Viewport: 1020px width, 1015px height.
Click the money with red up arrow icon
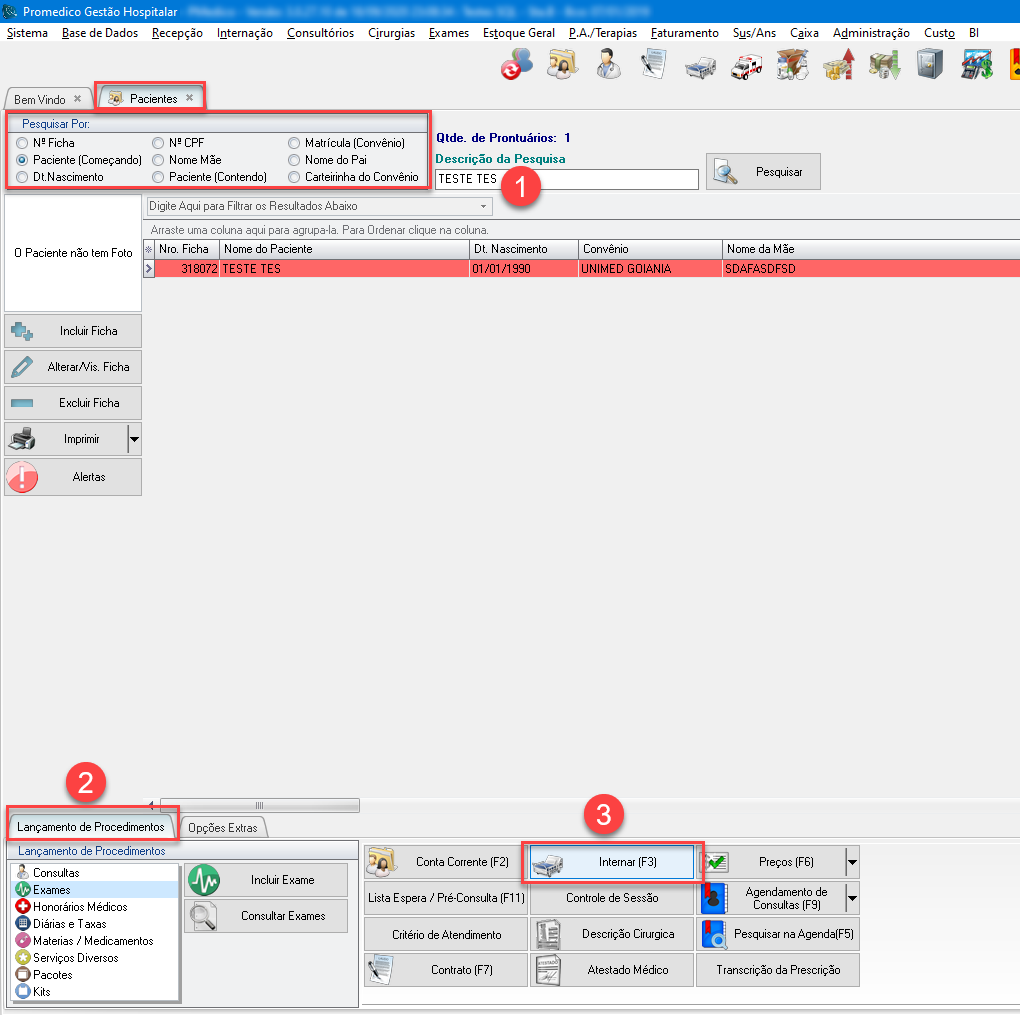pyautogui.click(x=838, y=66)
